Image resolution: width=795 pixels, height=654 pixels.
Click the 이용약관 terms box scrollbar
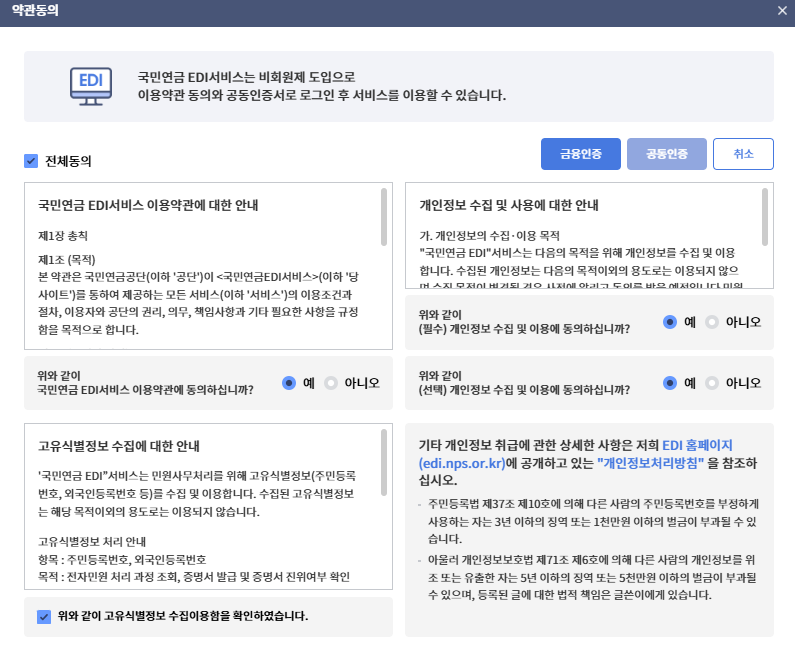click(384, 217)
